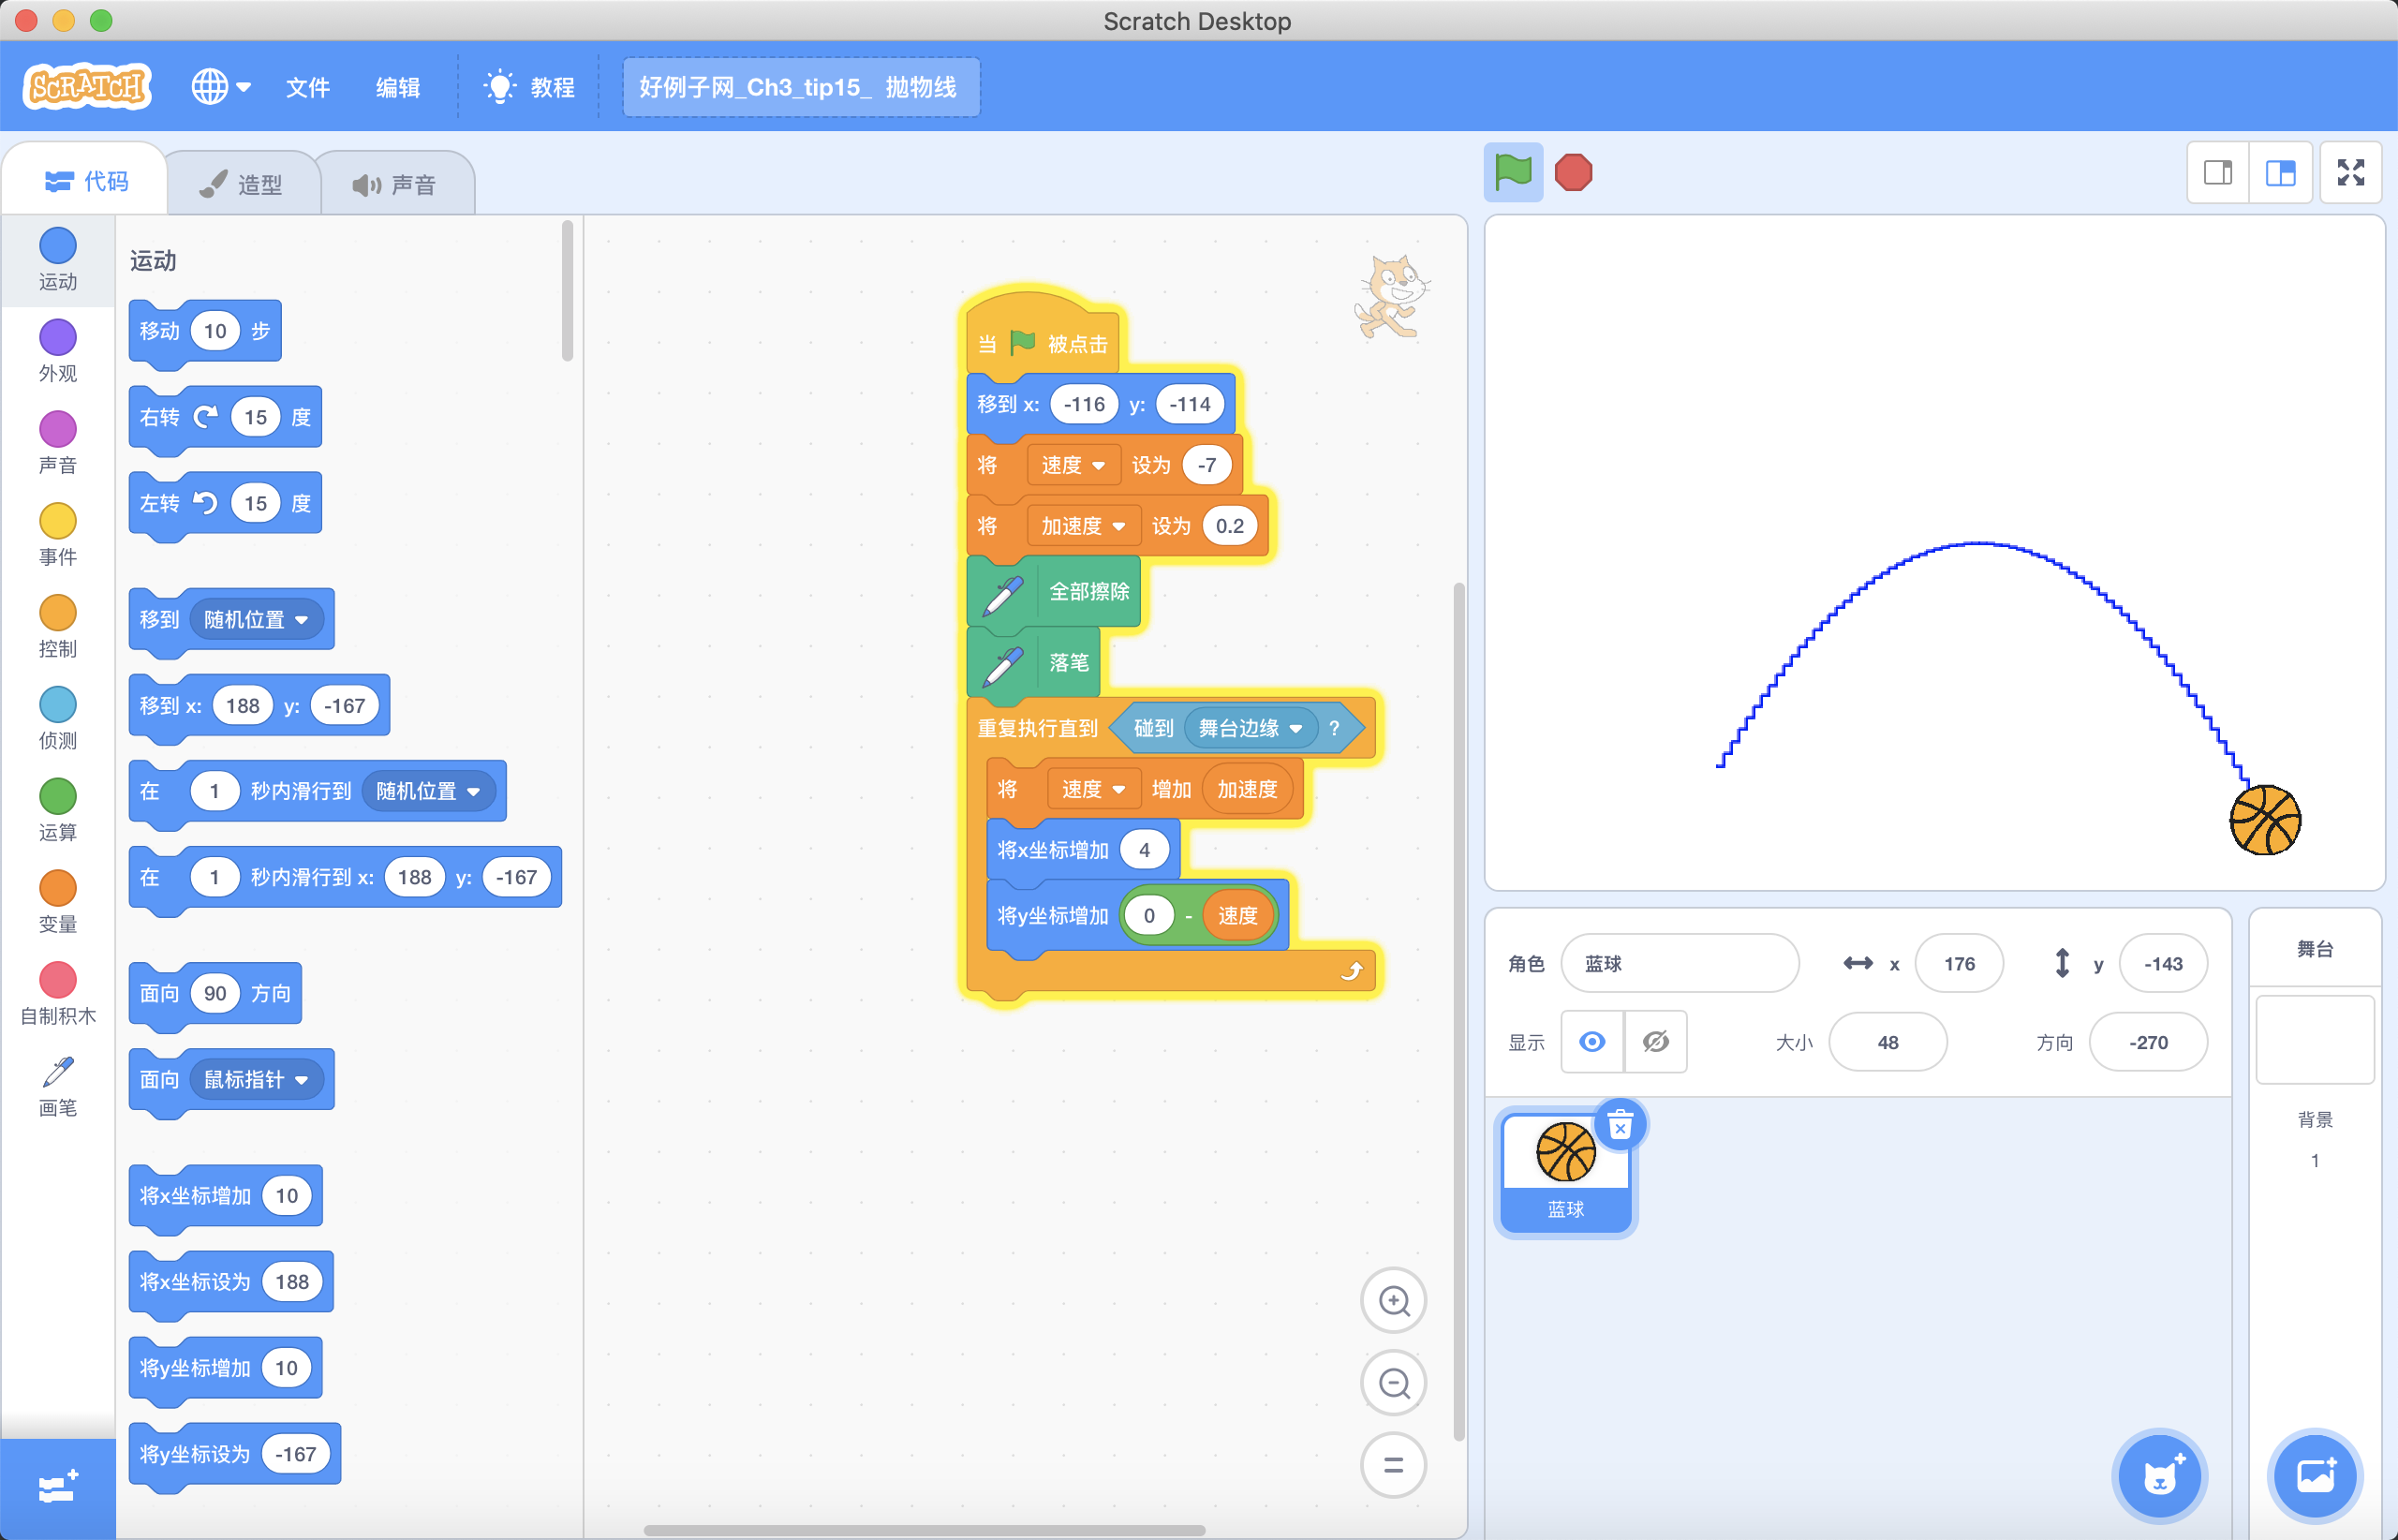Click the add extension button
The height and width of the screenshot is (1540, 2398).
pos(58,1488)
